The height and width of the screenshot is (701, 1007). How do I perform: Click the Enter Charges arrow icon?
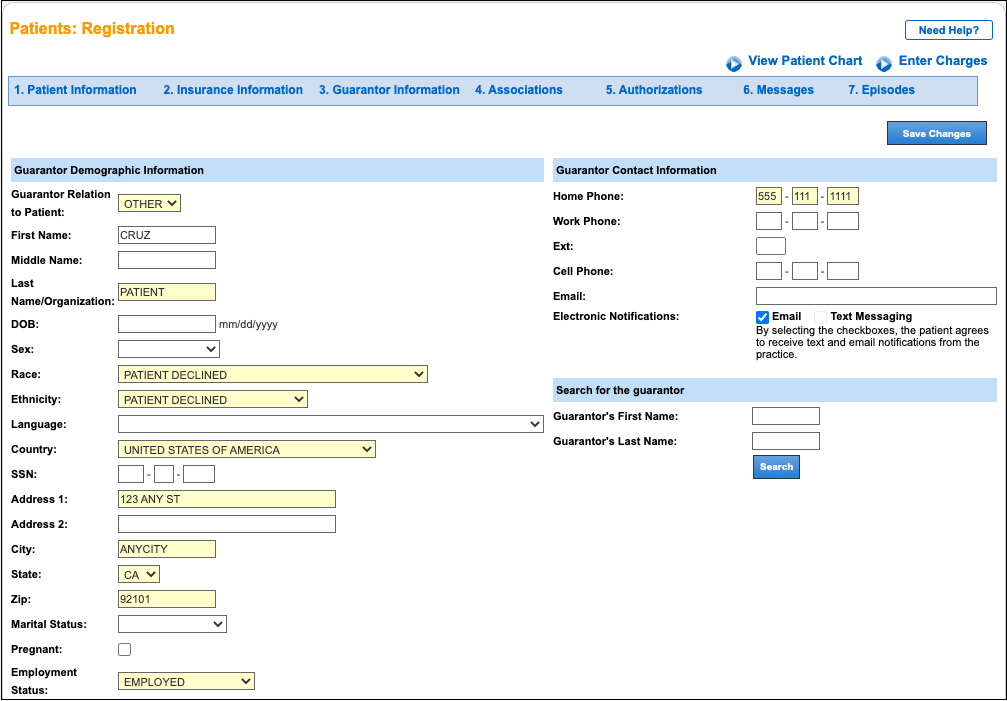point(885,61)
